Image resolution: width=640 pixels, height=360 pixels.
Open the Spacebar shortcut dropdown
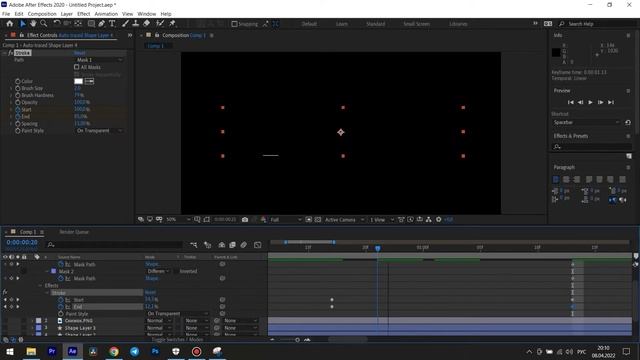586,122
